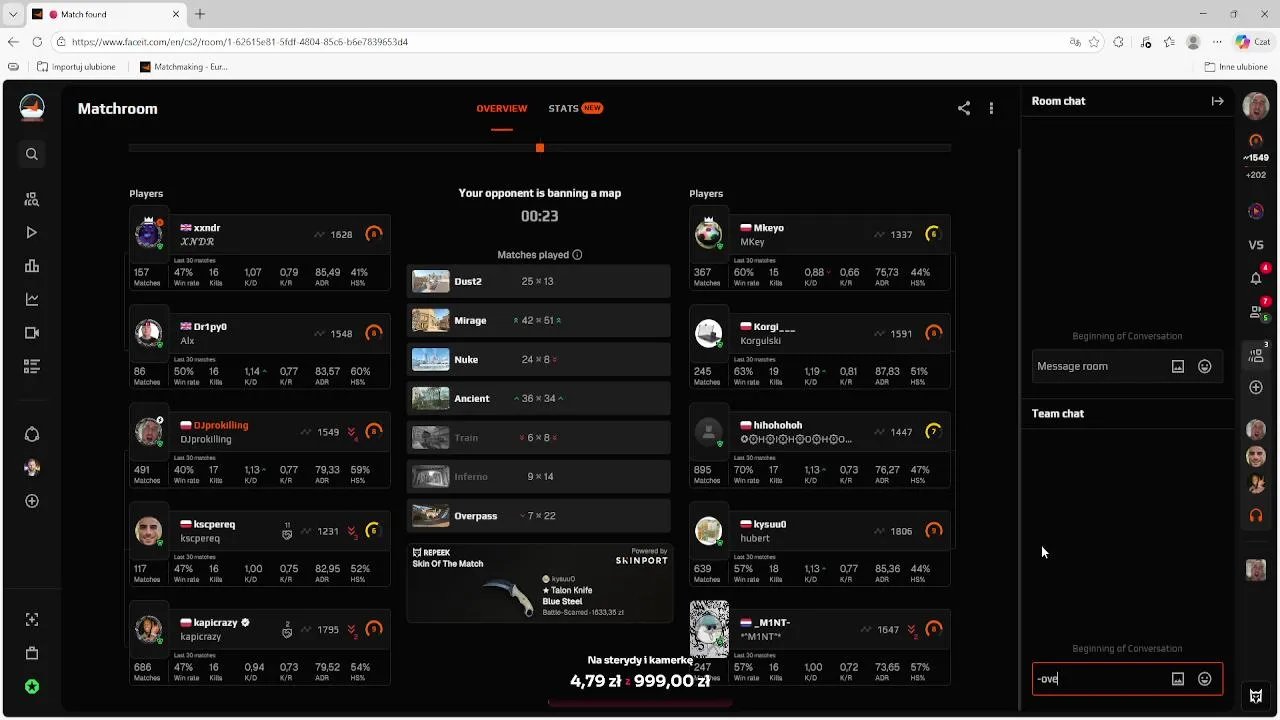The width and height of the screenshot is (1280, 720).
Task: Click the add plus circle in left sidebar
Action: (x=32, y=501)
